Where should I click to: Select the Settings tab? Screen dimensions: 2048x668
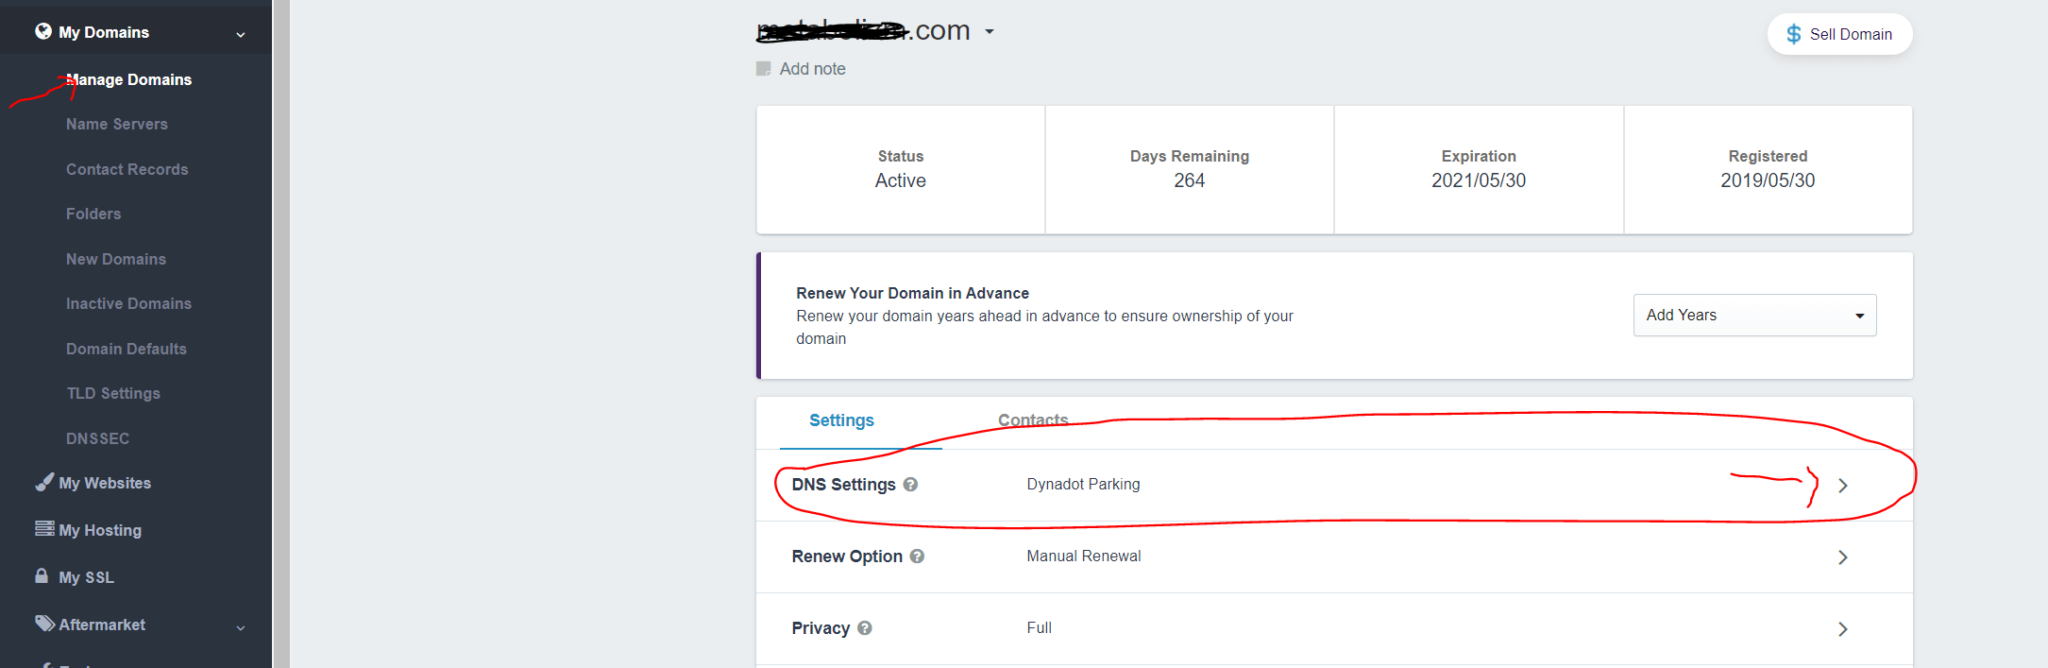(x=841, y=420)
